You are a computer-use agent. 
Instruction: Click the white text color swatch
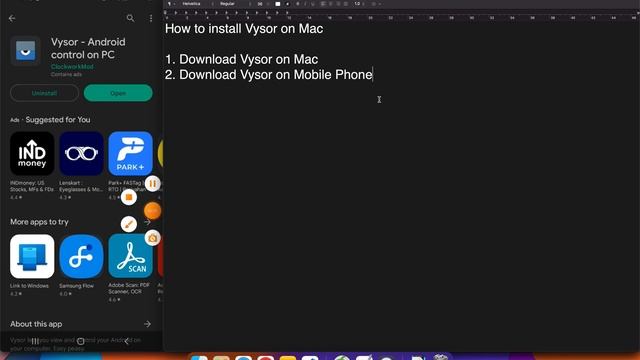coord(278,4)
